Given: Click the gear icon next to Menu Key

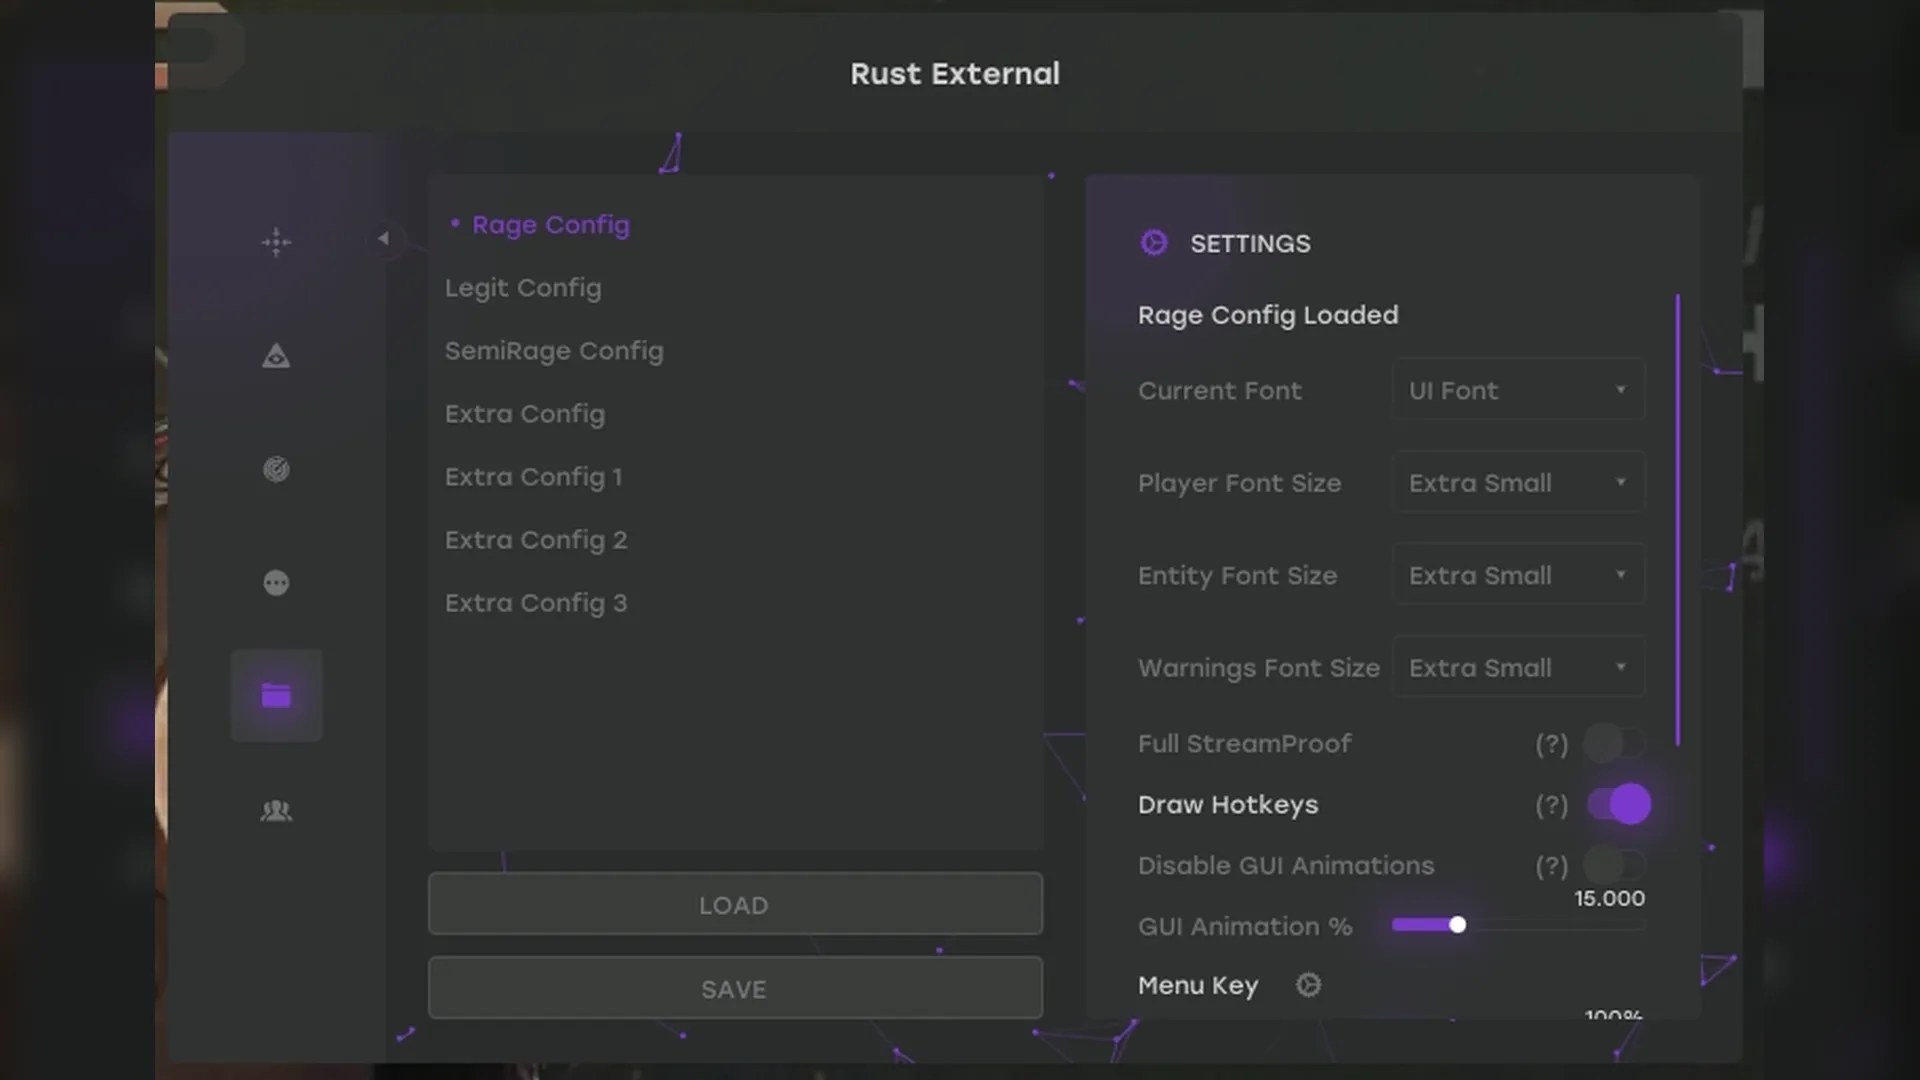Looking at the screenshot, I should 1308,985.
